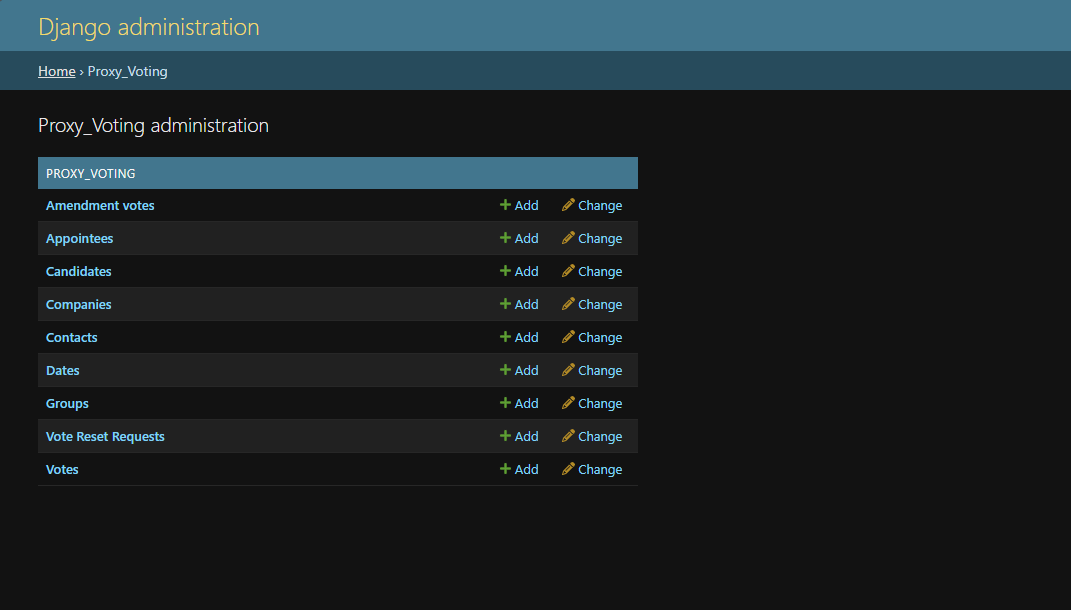Click the pencil icon in Groups row
1071x610 pixels.
coord(568,402)
